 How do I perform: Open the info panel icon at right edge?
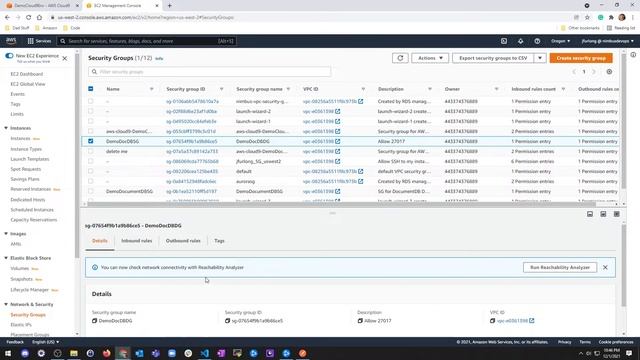pyautogui.click(x=633, y=55)
